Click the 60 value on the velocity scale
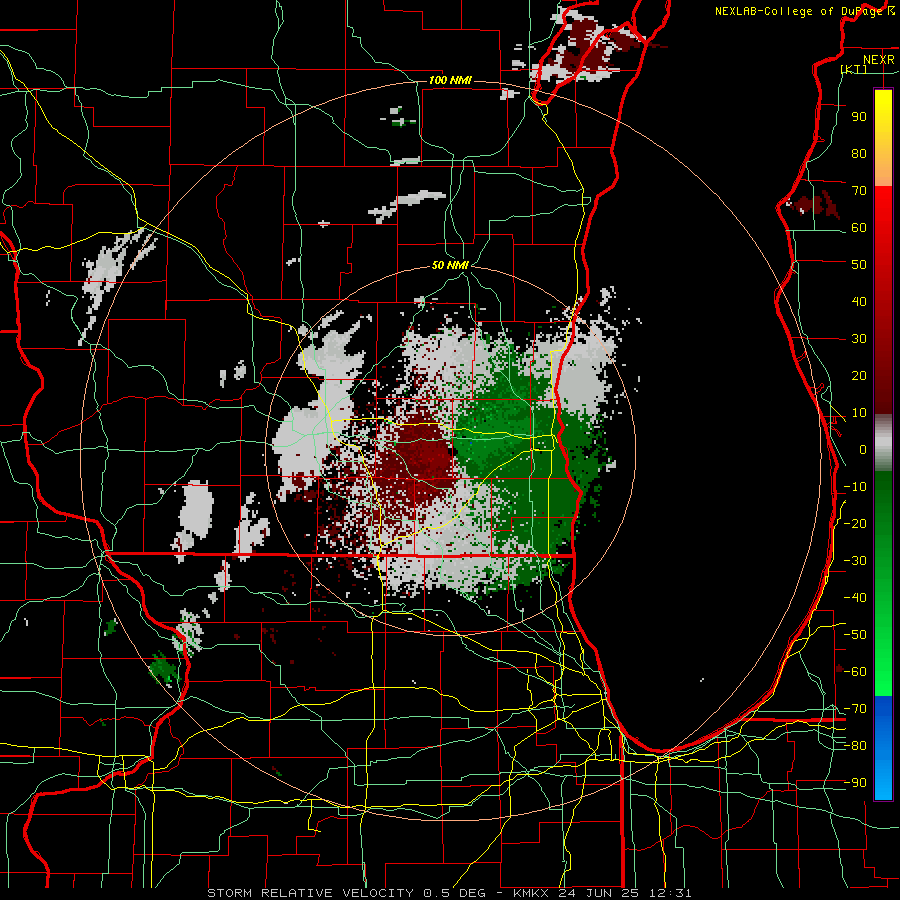 859,227
